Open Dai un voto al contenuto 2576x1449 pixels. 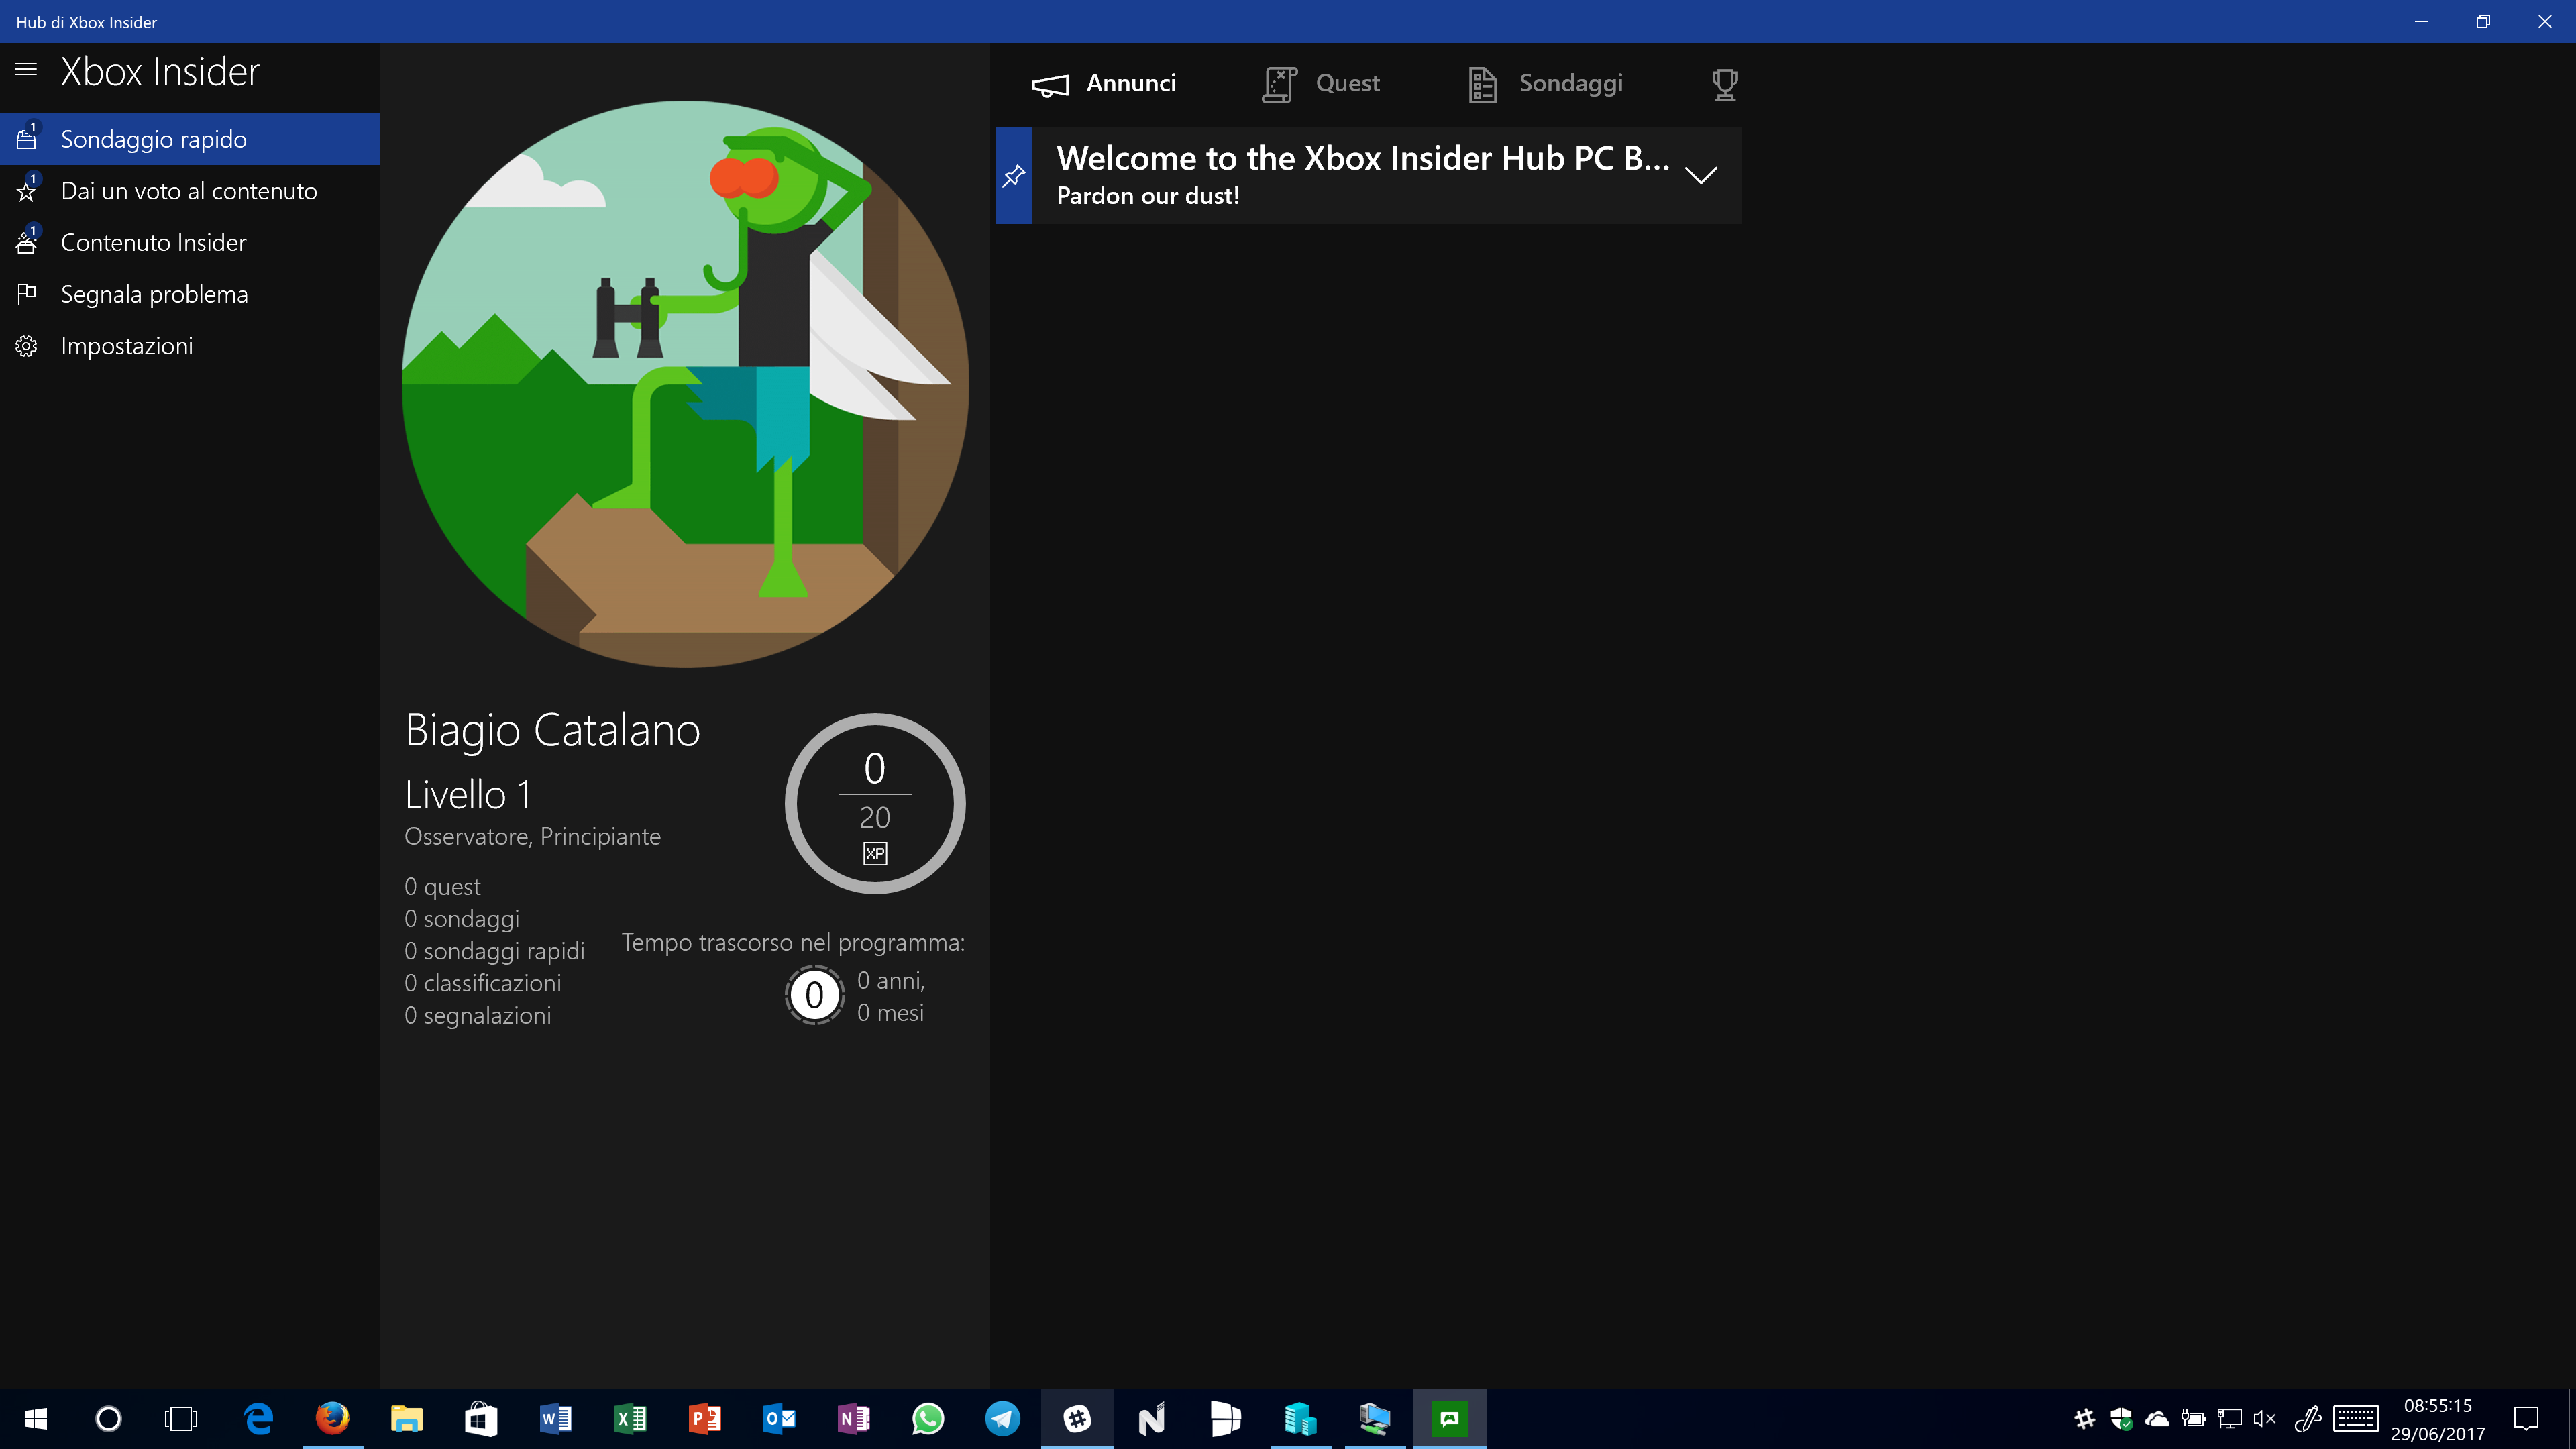click(x=190, y=191)
